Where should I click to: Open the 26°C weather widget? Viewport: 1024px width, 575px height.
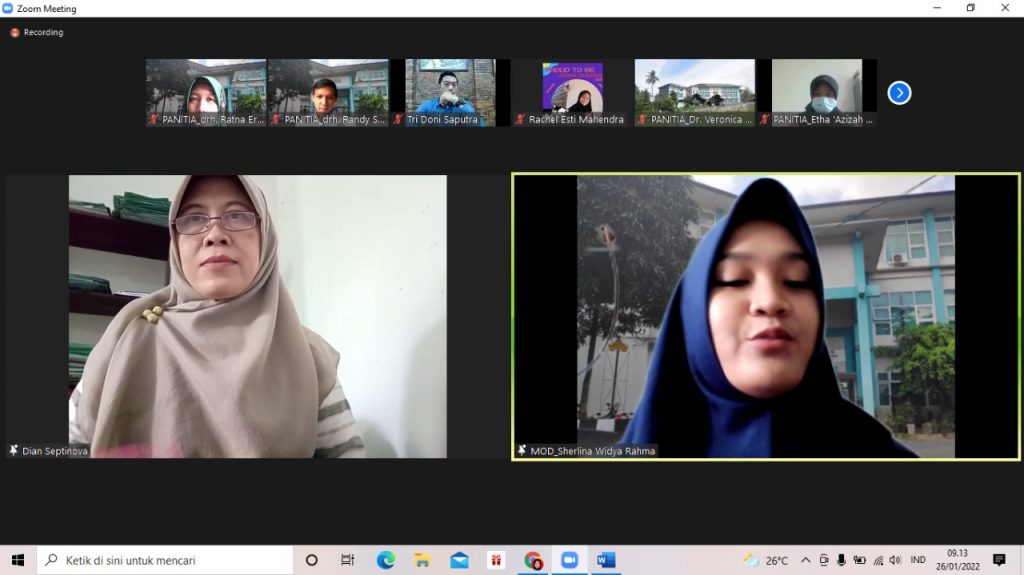pos(766,560)
